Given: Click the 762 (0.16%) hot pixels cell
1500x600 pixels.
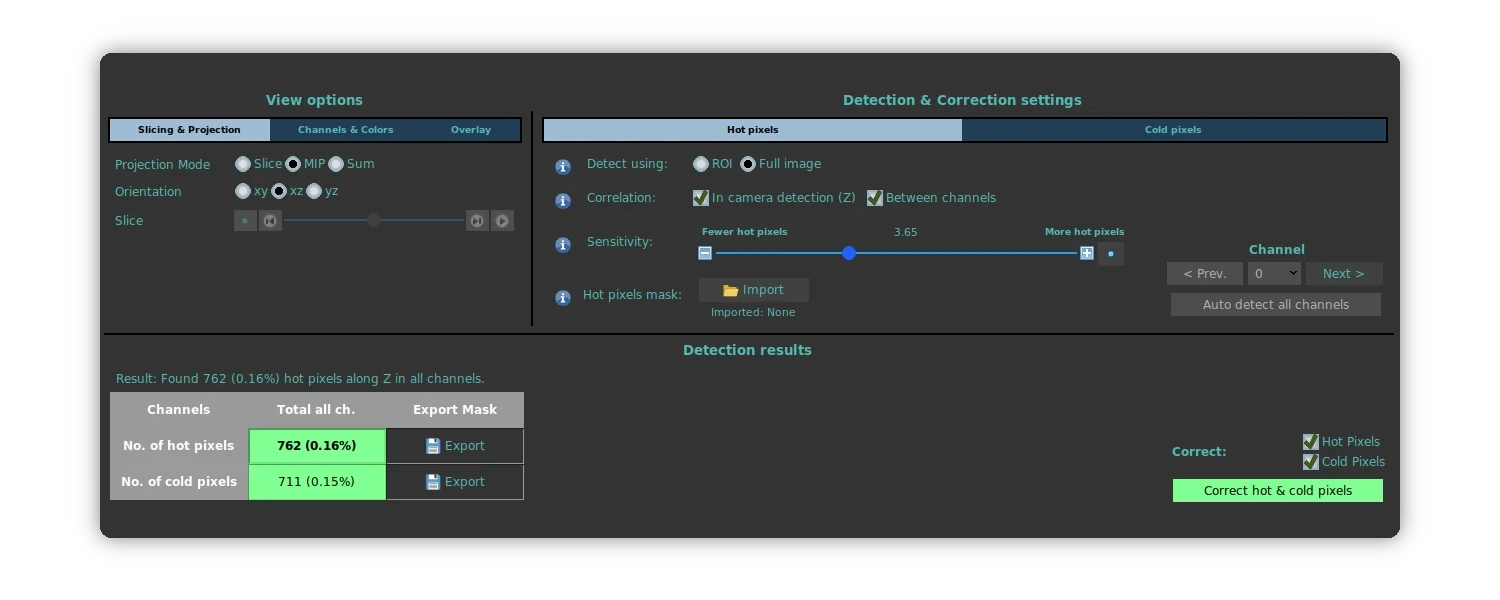Looking at the screenshot, I should click(x=317, y=446).
